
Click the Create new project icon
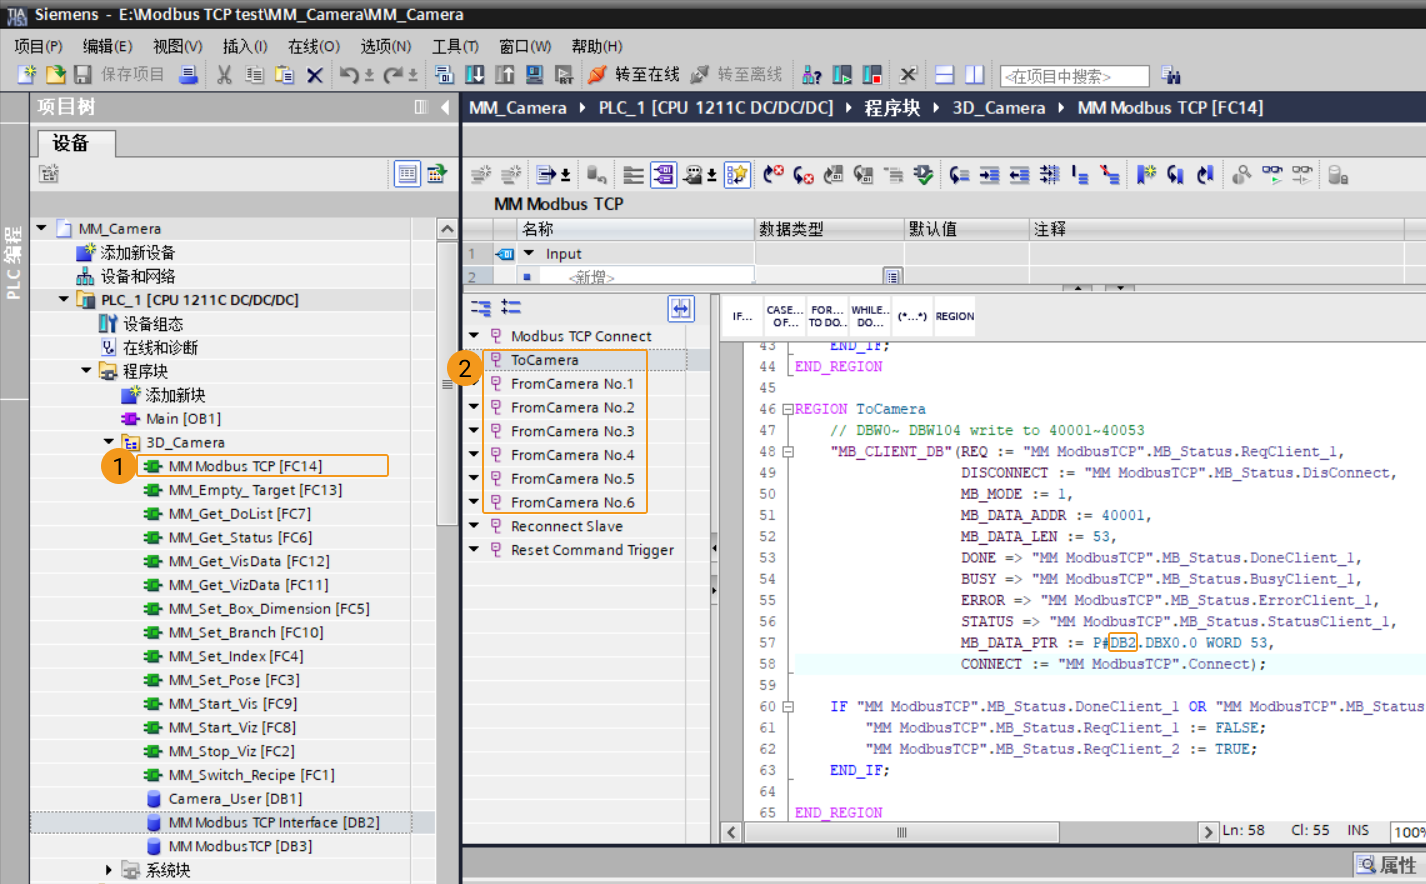28,74
